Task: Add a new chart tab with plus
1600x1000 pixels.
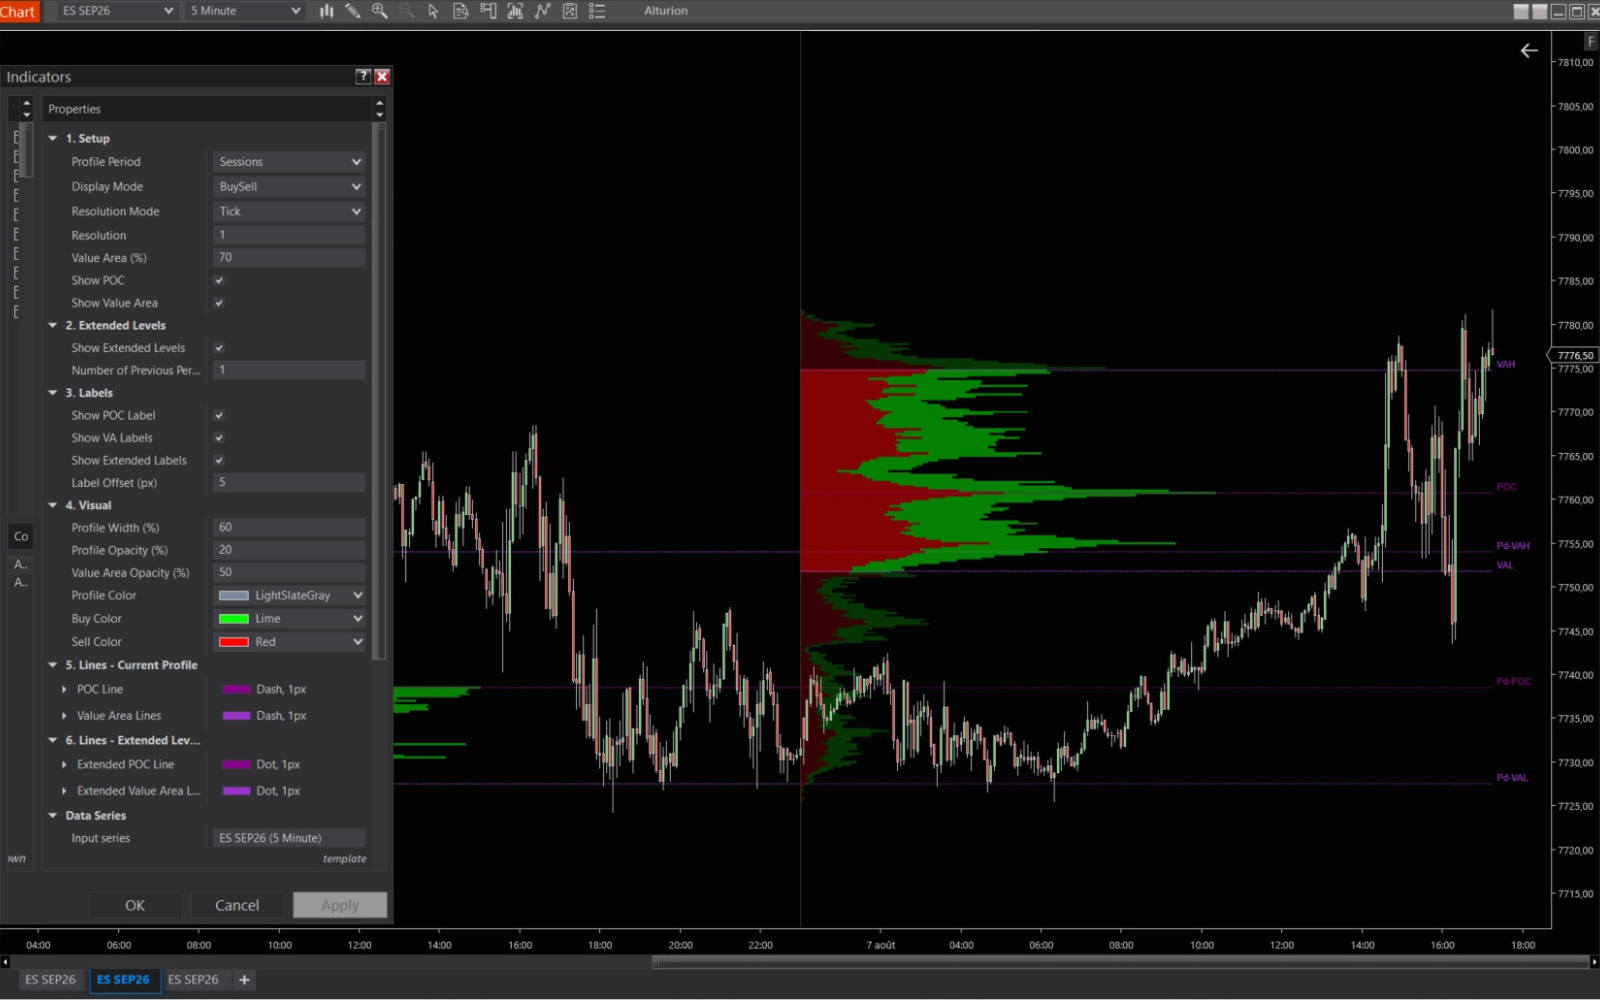Action: tap(244, 980)
